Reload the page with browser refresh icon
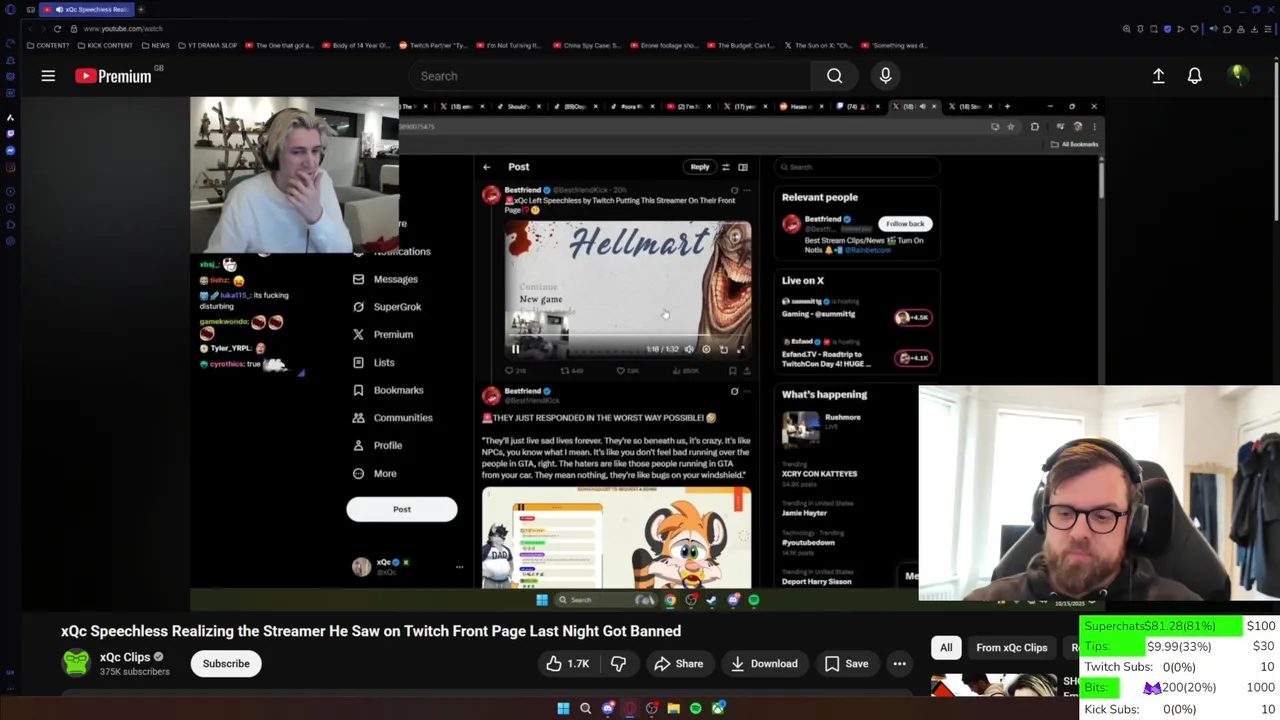Screen dimensions: 1280x720 (x=57, y=29)
